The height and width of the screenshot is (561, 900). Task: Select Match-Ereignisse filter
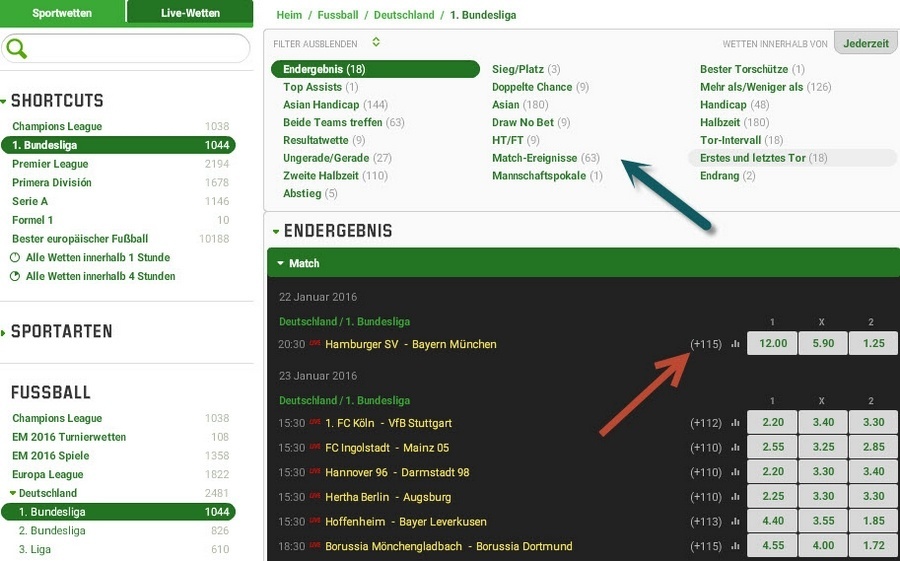pos(545,158)
